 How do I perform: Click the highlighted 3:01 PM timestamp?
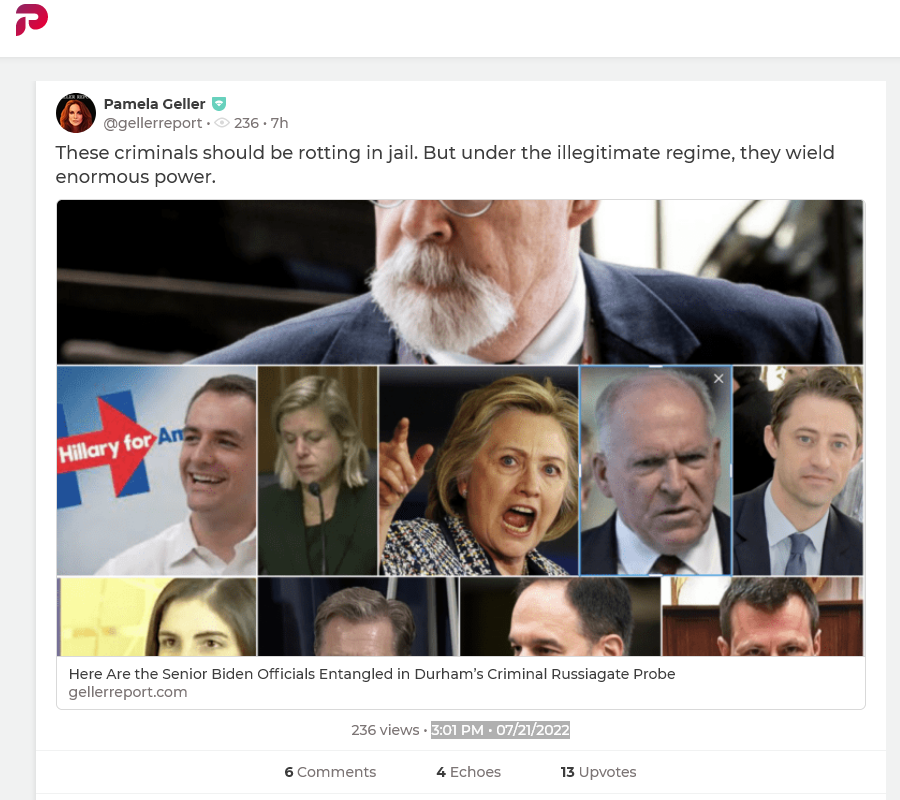click(x=501, y=730)
